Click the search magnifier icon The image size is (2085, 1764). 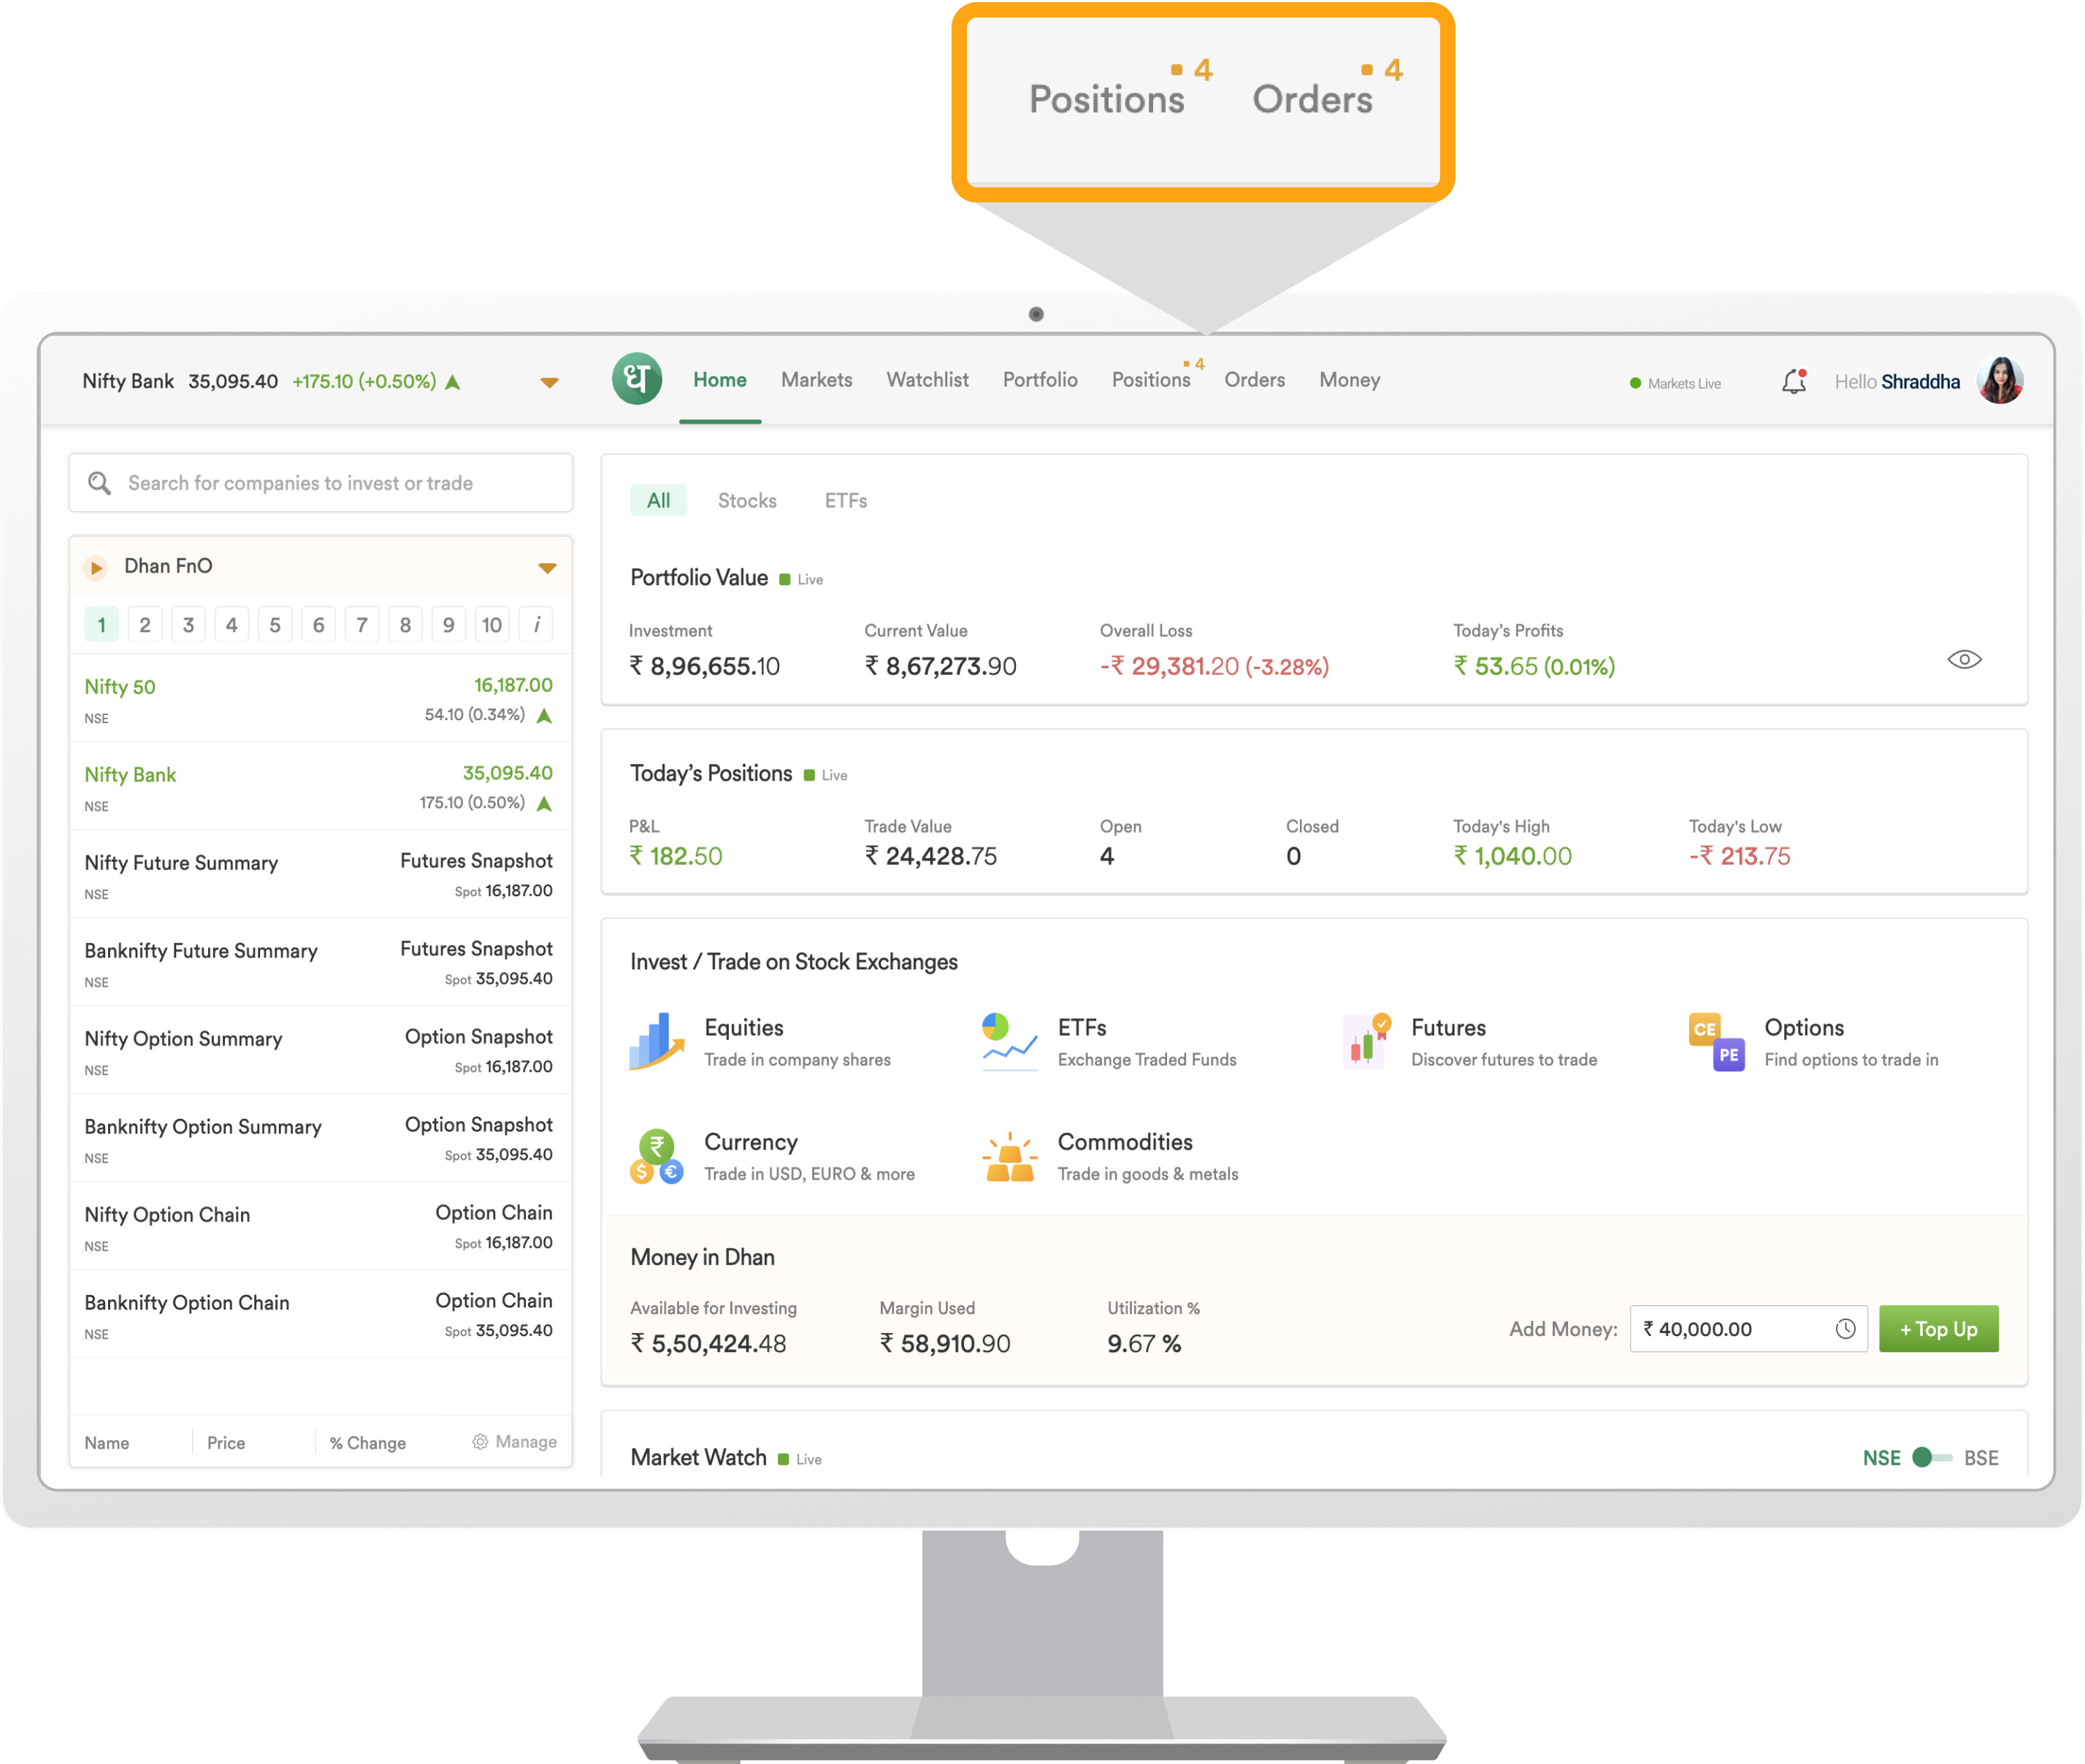(99, 483)
